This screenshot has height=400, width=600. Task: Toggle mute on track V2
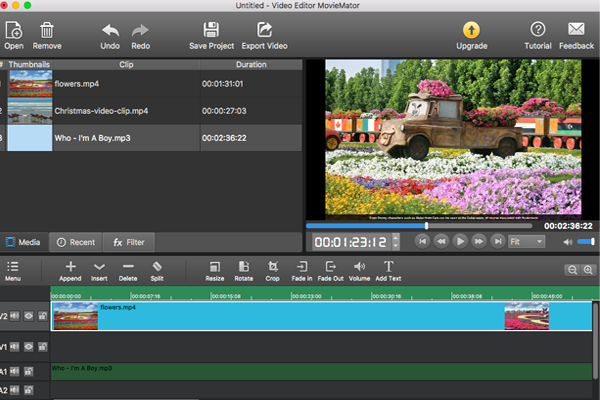pyautogui.click(x=15, y=316)
